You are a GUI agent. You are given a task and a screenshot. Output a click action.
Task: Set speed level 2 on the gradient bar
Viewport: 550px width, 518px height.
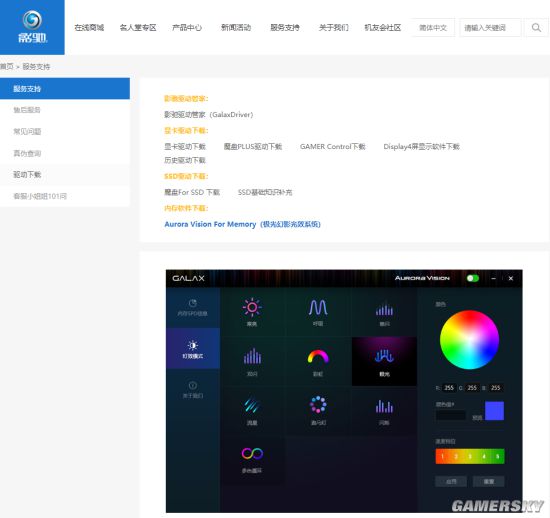(456, 456)
